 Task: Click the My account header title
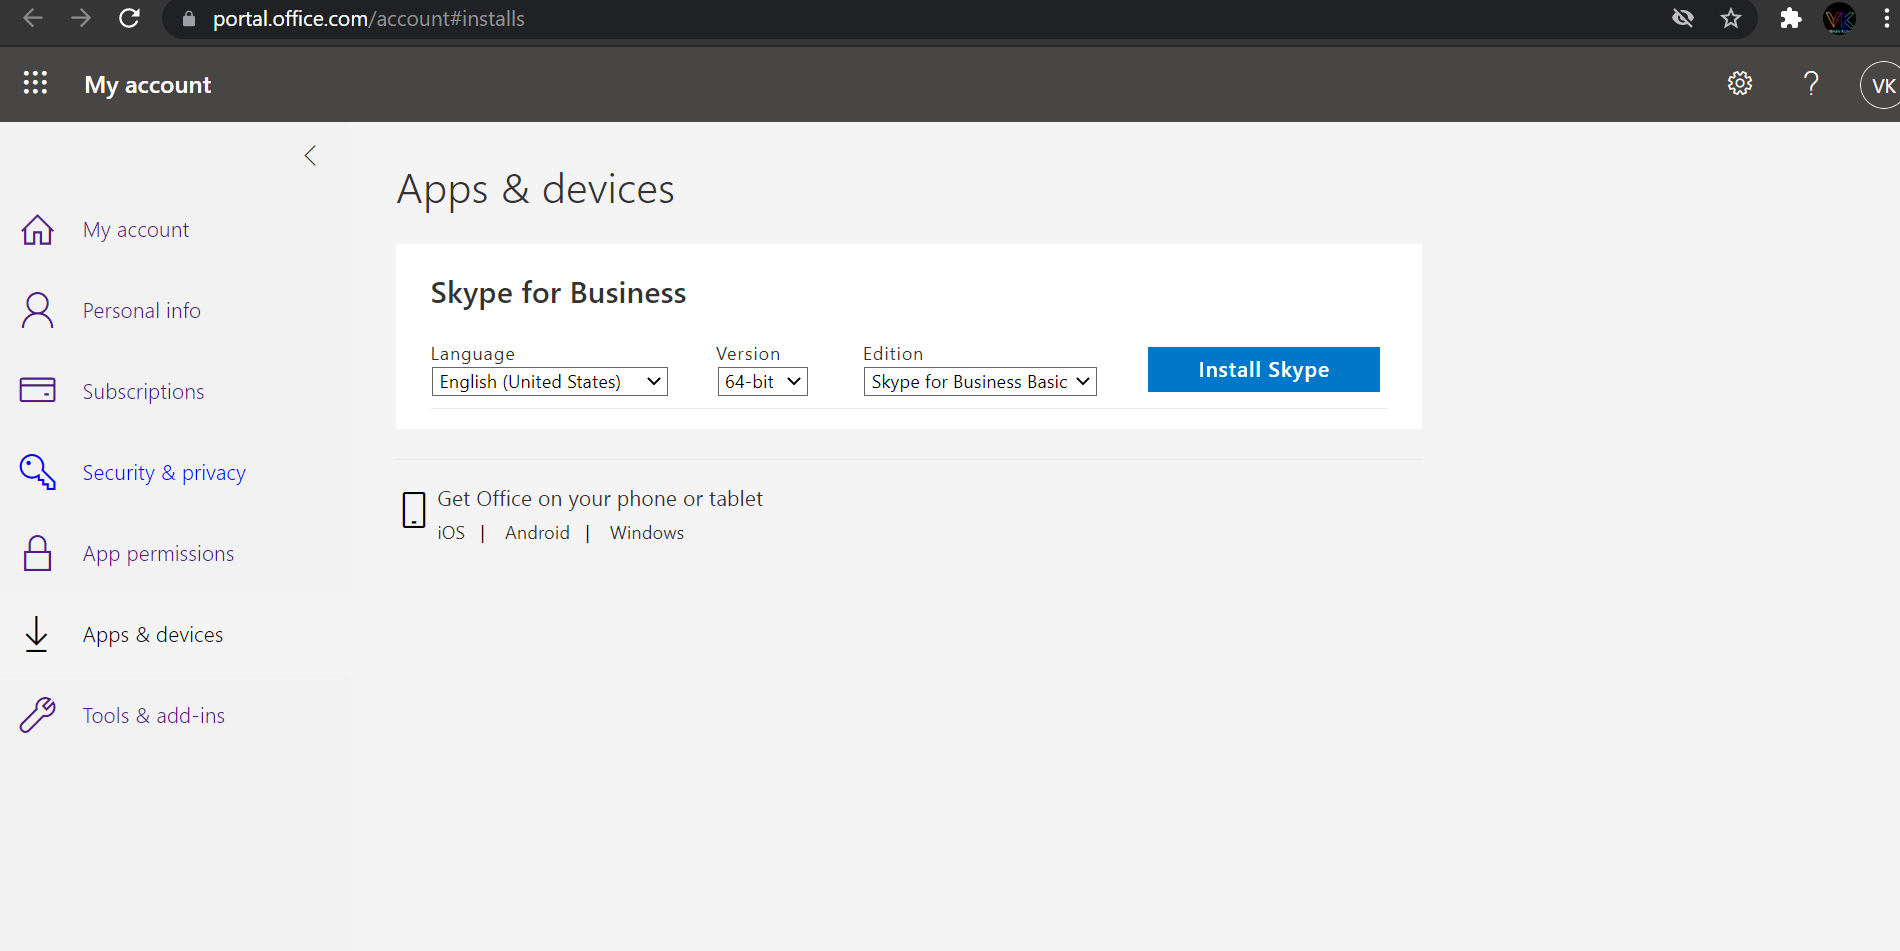click(148, 85)
